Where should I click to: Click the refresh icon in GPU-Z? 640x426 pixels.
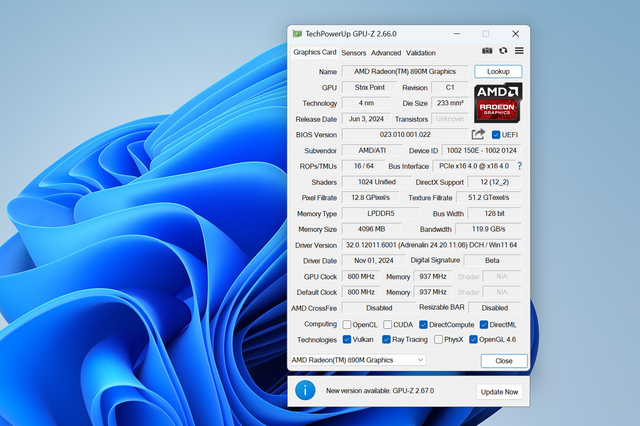[503, 51]
